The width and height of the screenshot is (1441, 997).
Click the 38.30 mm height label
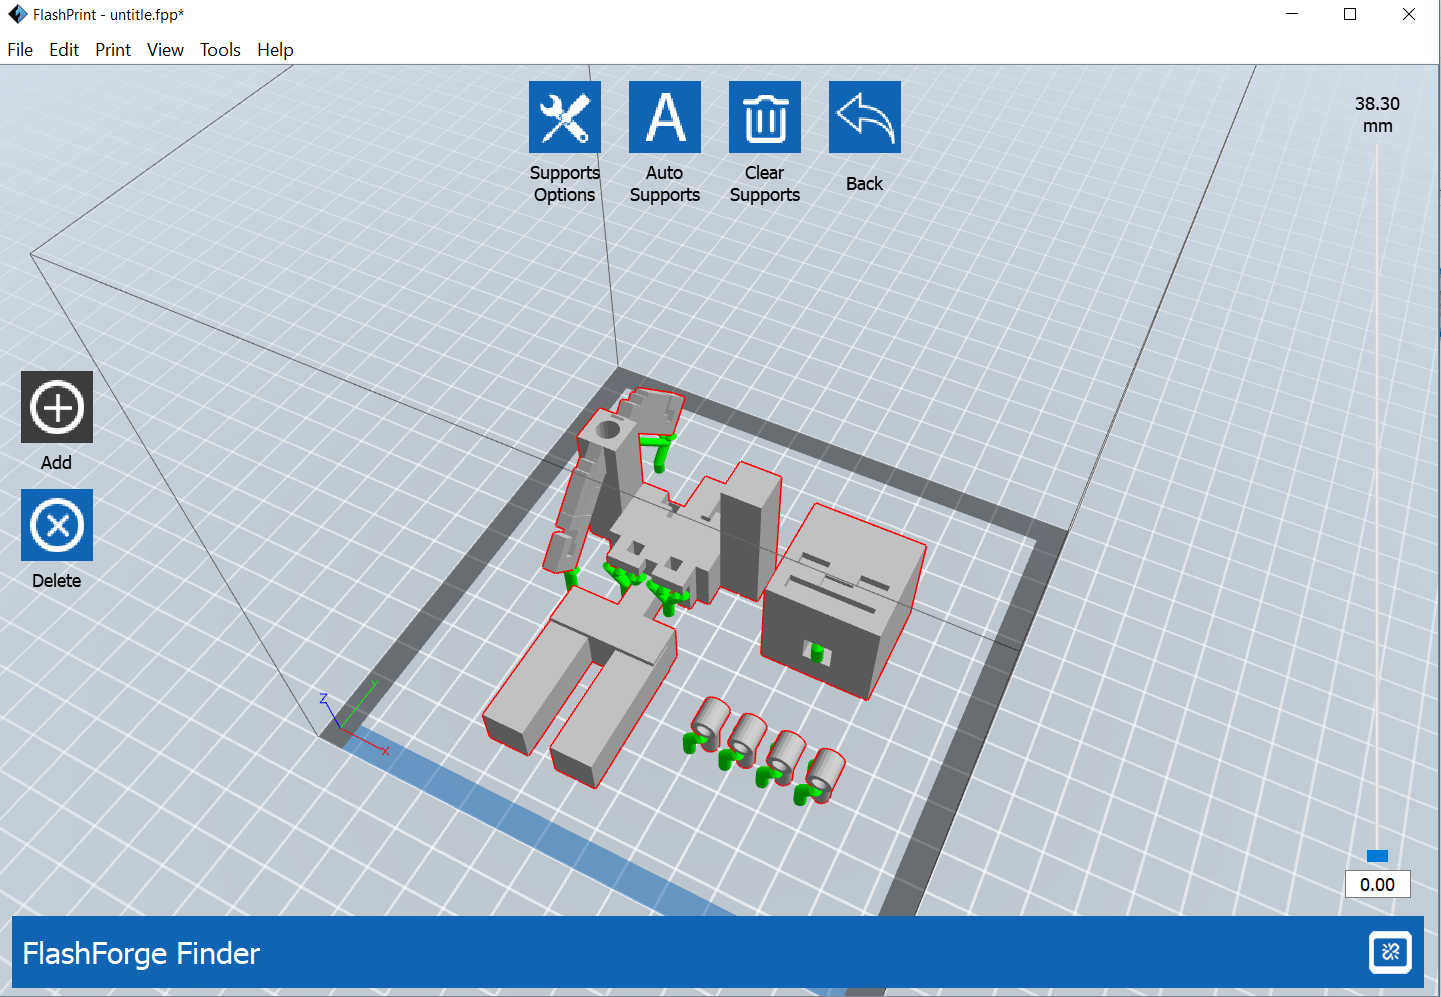(1377, 115)
